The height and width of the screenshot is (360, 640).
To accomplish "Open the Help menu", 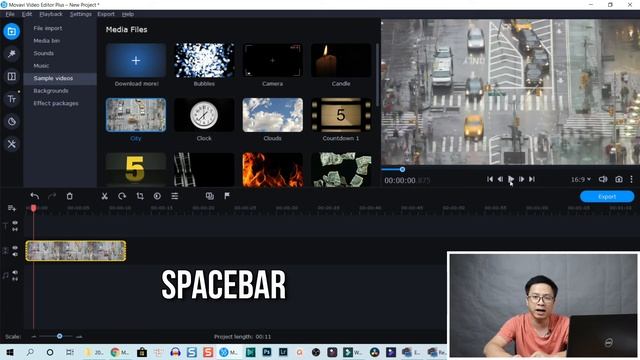I will click(x=128, y=14).
